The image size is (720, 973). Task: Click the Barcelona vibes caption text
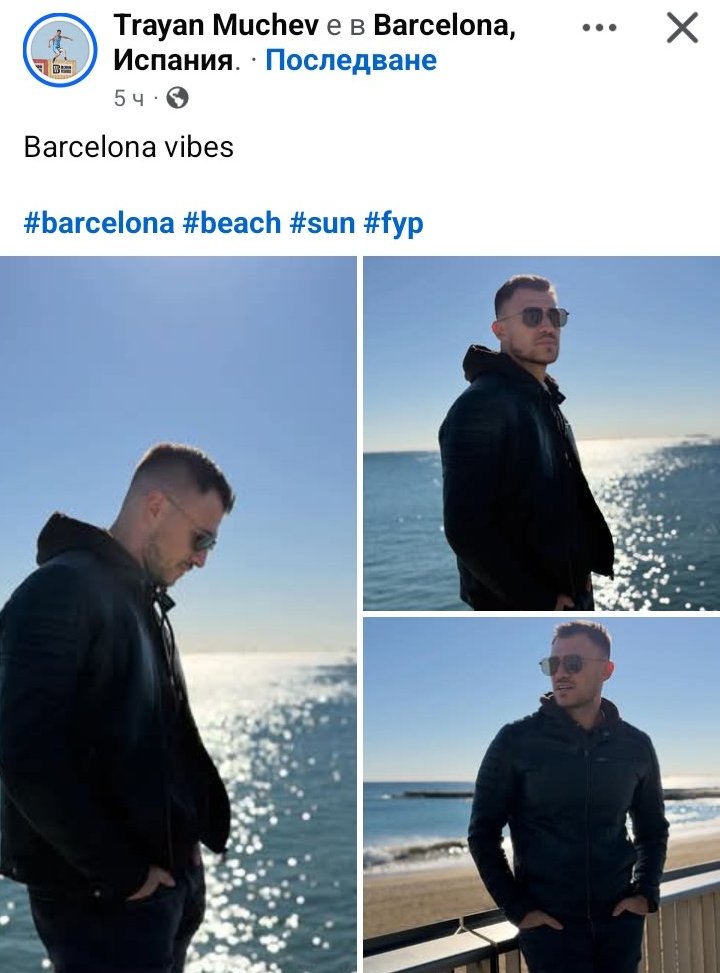[x=128, y=148]
